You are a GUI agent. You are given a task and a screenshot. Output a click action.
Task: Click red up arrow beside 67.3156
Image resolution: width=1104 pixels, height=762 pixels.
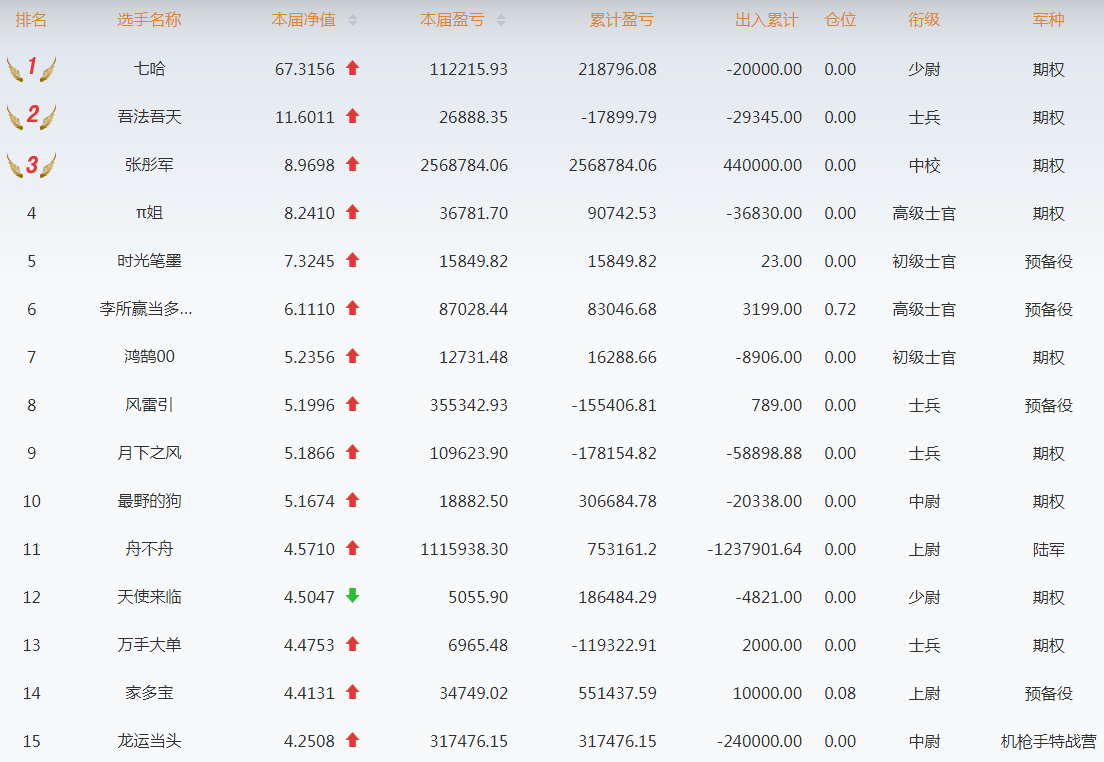[353, 68]
